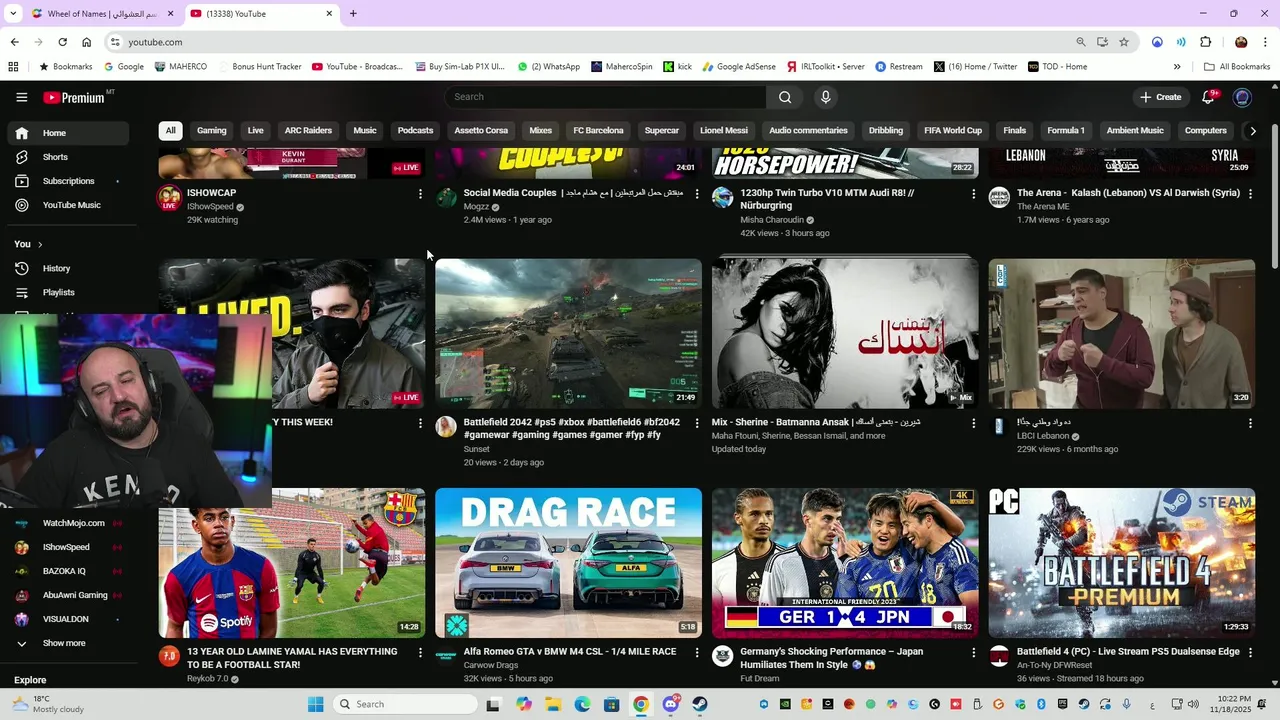Open more options for Alfa Romeo drag race video
1280x720 pixels.
(697, 653)
